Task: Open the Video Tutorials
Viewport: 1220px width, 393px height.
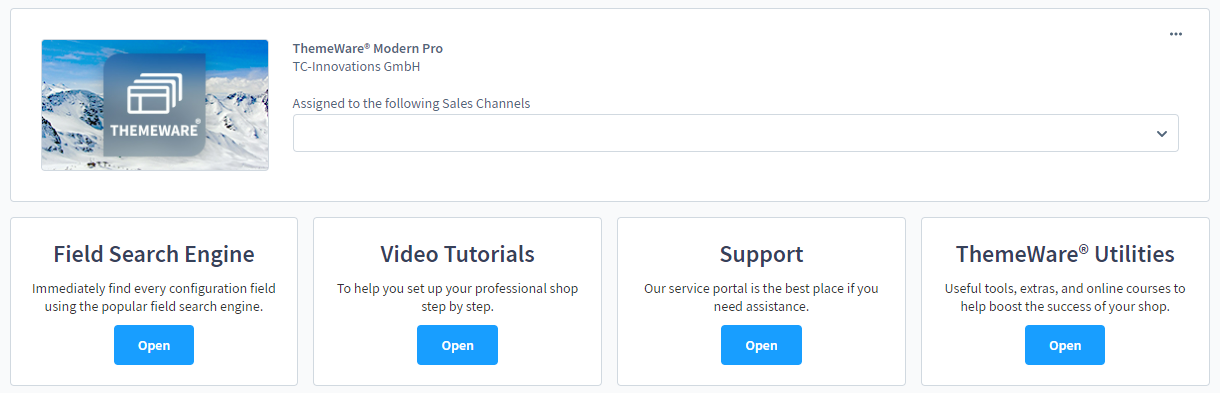Action: coord(457,345)
